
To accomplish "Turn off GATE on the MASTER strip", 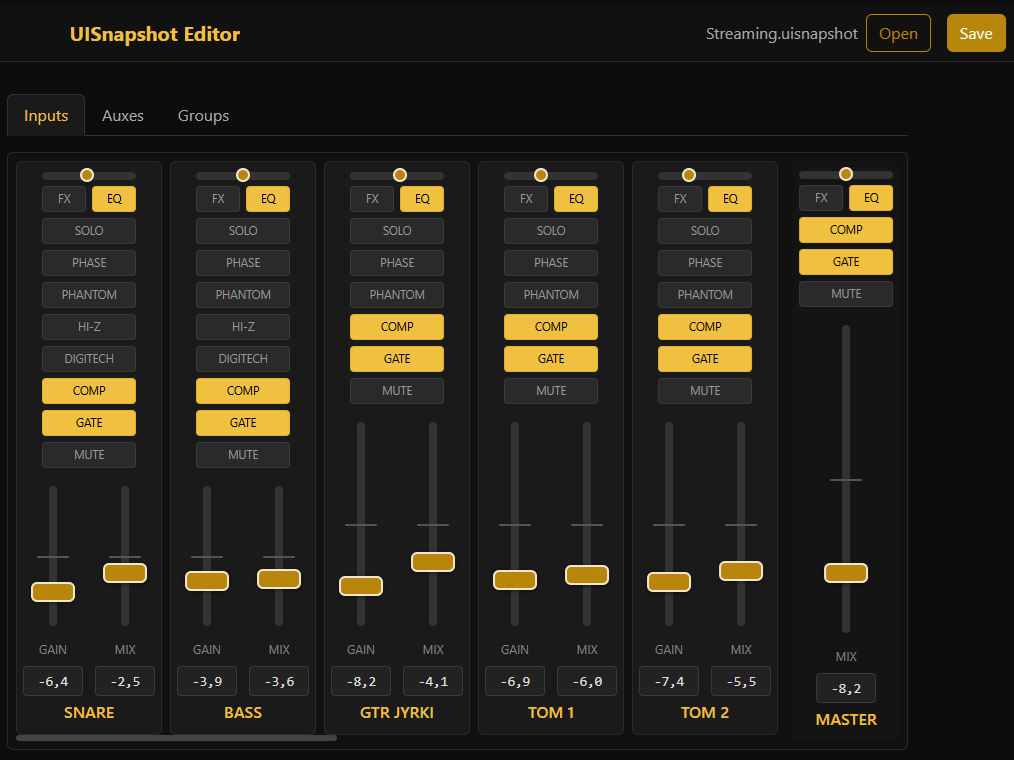I will coord(846,263).
